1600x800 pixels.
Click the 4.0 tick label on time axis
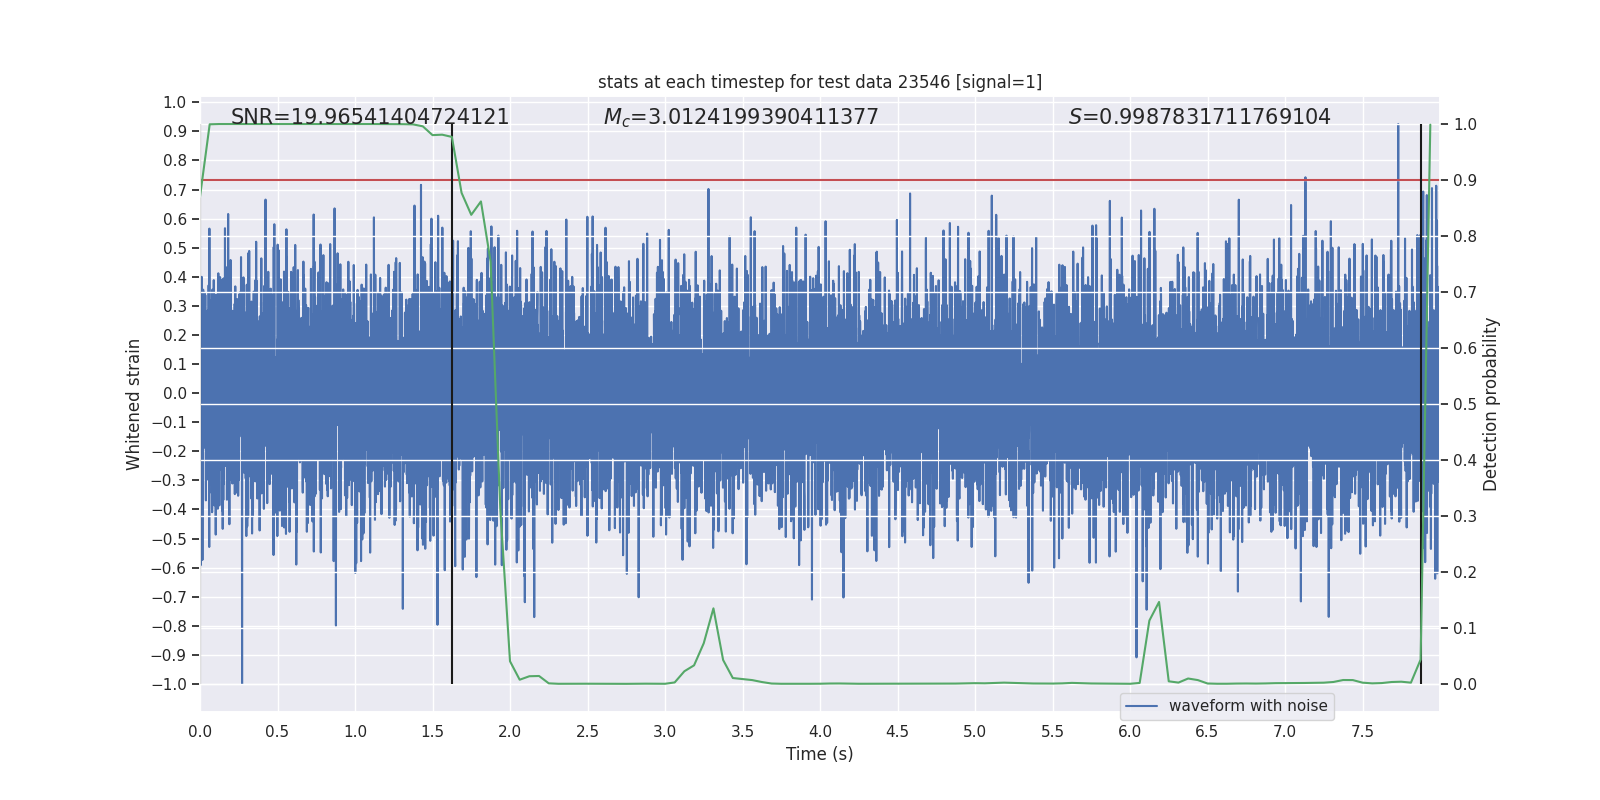click(820, 731)
